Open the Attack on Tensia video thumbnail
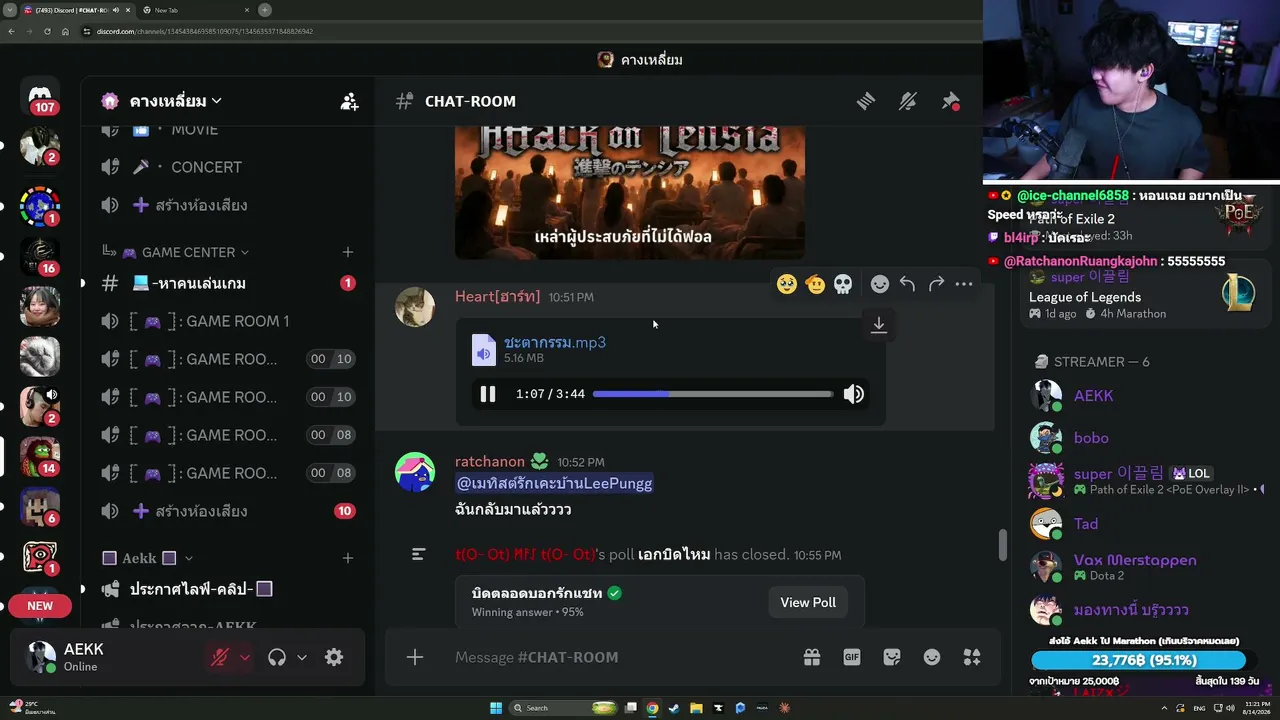 coord(630,192)
